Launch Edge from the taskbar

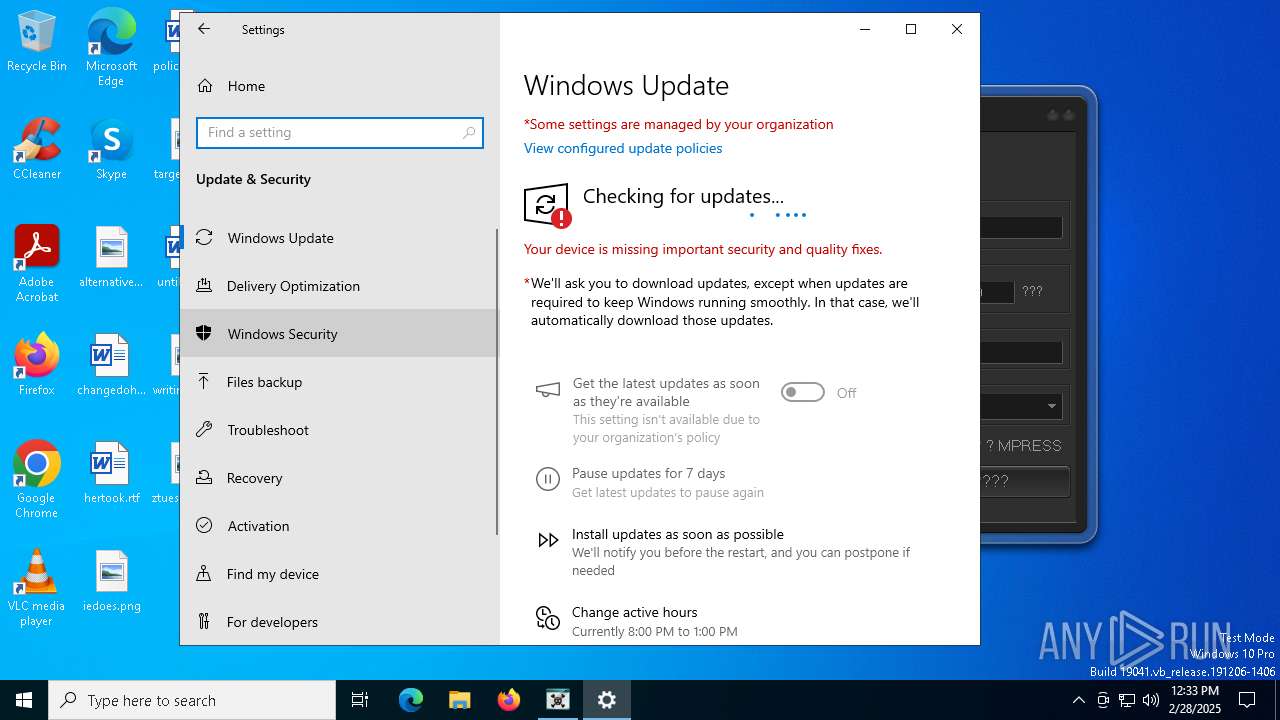[411, 700]
